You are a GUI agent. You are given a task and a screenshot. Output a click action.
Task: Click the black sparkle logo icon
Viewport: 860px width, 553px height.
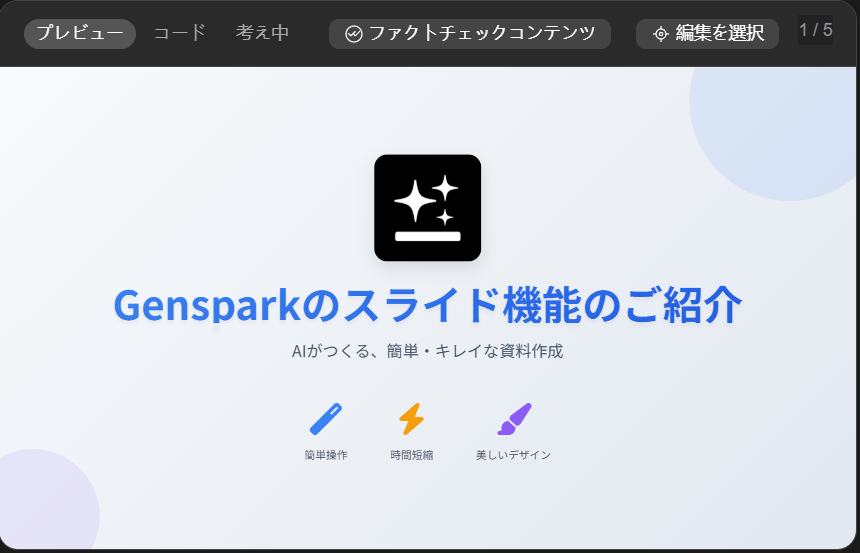tap(427, 208)
